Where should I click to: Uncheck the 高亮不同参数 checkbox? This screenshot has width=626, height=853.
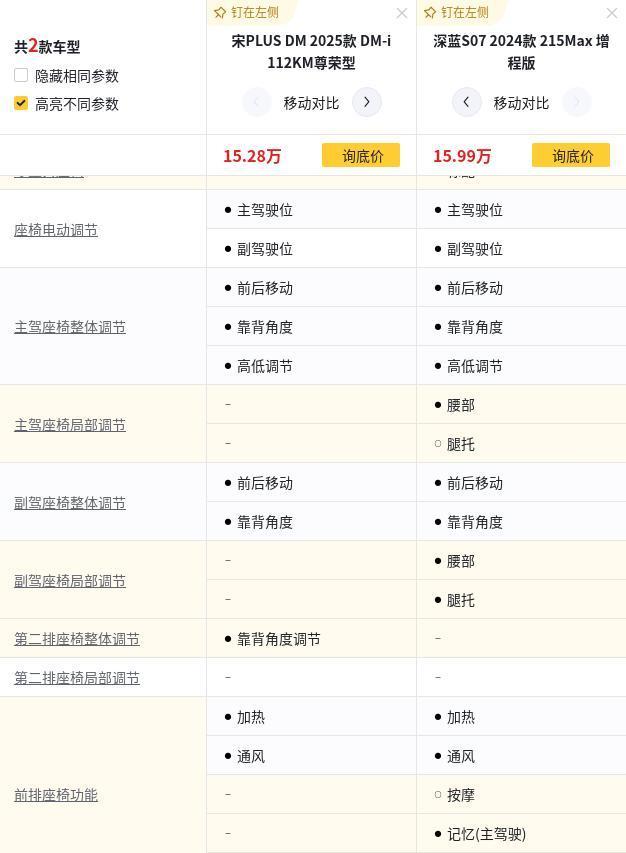point(21,103)
